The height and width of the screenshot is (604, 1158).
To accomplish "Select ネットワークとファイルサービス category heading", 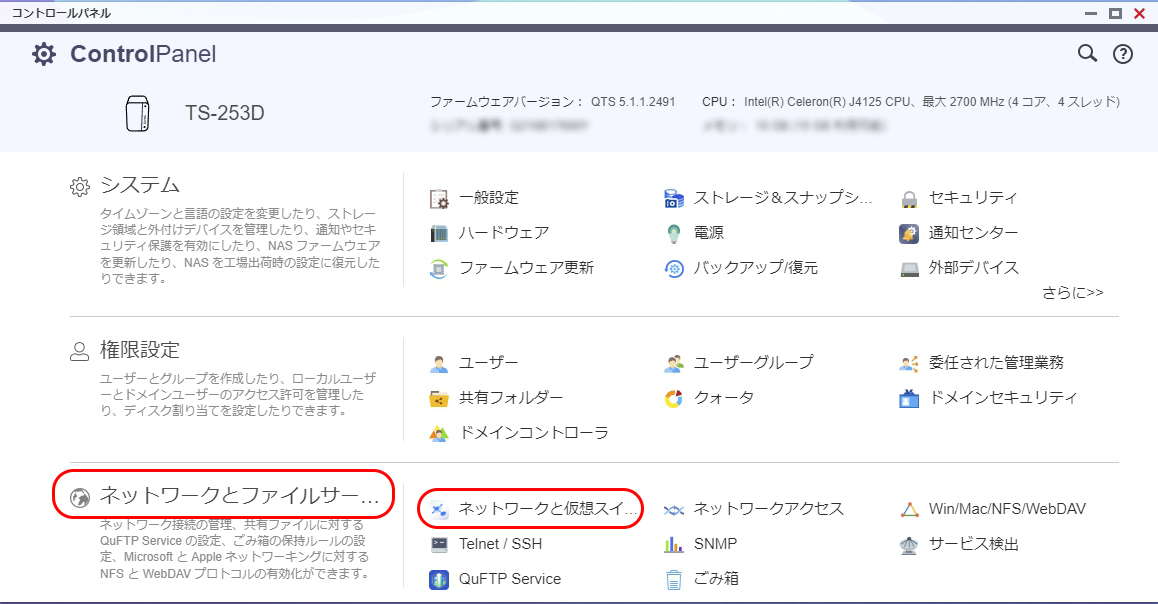I will (x=239, y=495).
